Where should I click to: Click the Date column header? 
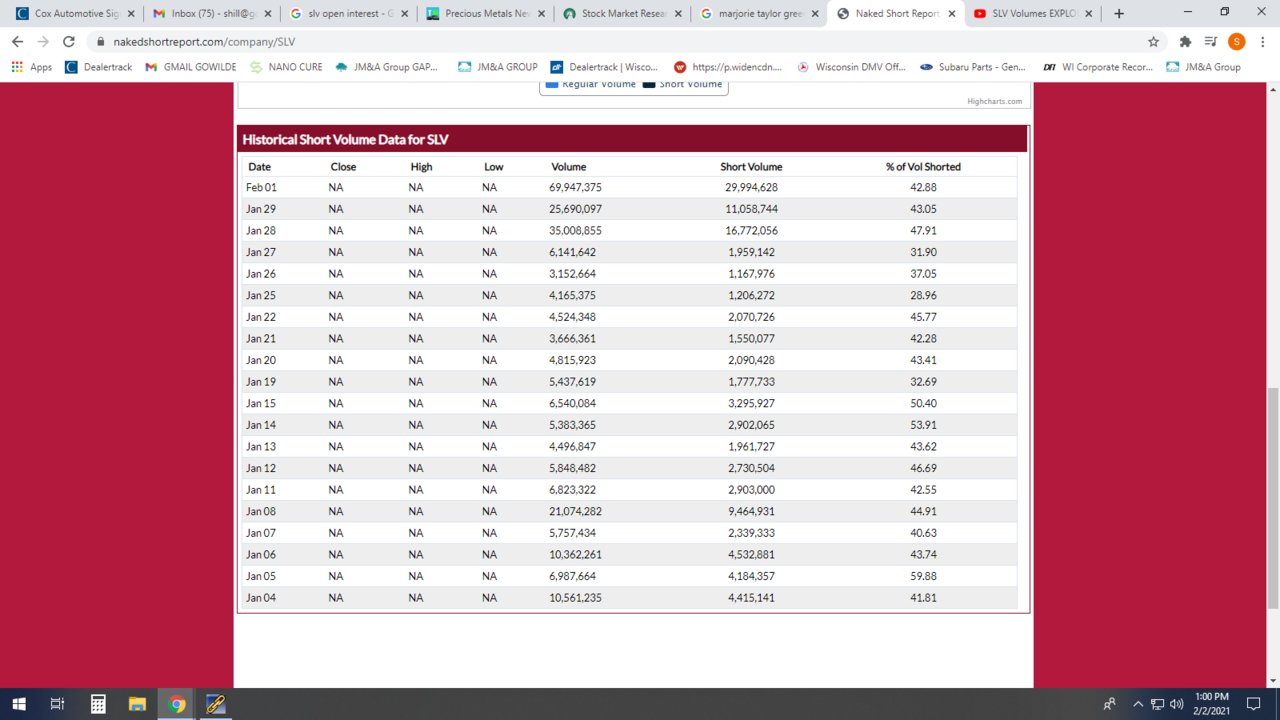click(259, 167)
